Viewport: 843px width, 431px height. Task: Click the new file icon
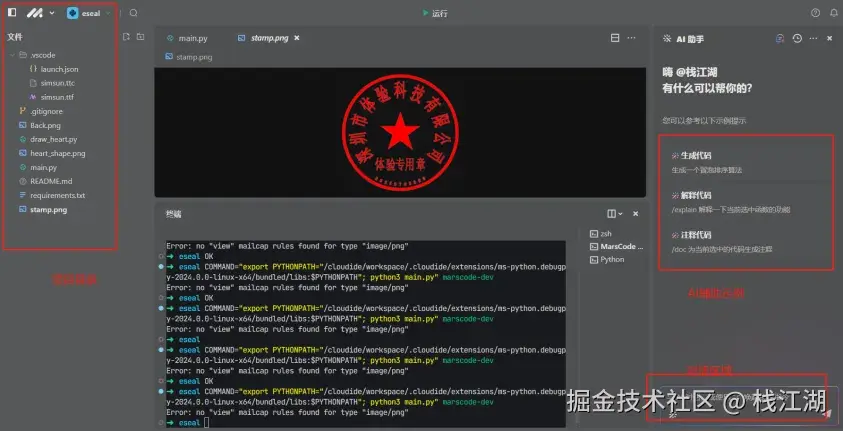coord(126,37)
